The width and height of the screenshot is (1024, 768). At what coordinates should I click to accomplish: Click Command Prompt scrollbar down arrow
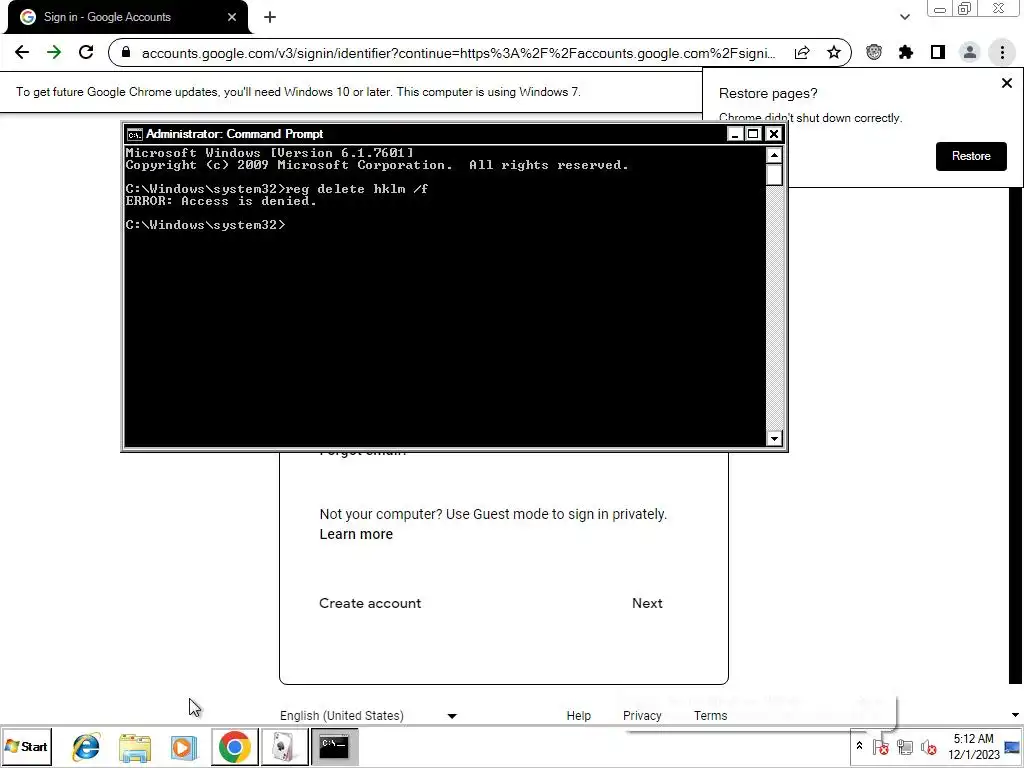tap(774, 438)
